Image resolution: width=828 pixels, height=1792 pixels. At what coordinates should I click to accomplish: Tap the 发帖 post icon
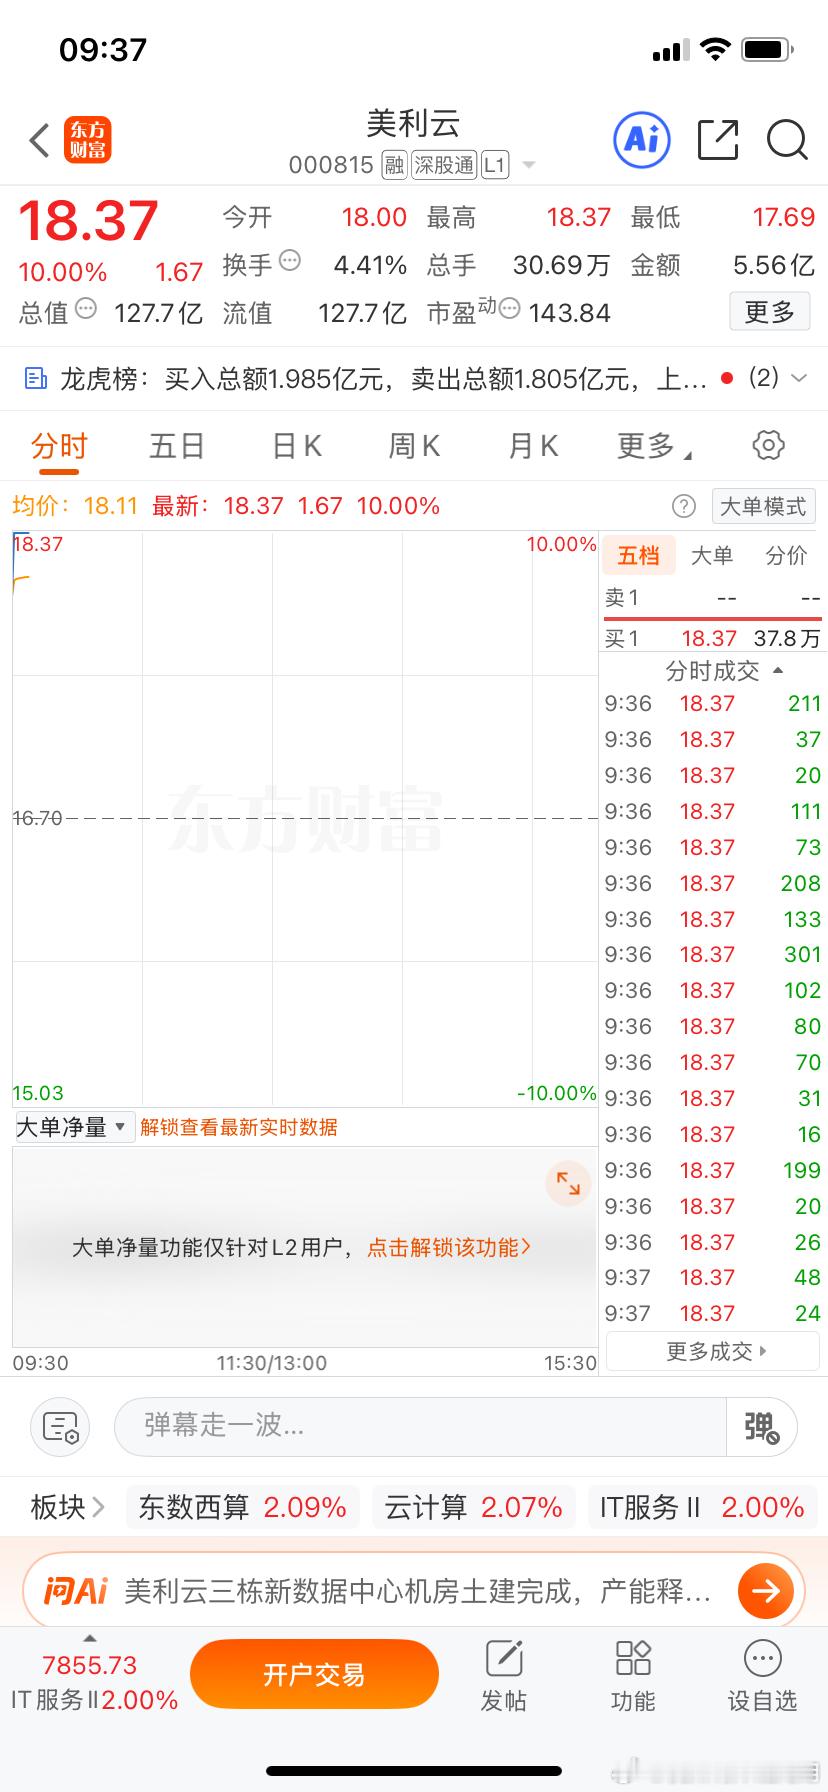click(504, 1659)
